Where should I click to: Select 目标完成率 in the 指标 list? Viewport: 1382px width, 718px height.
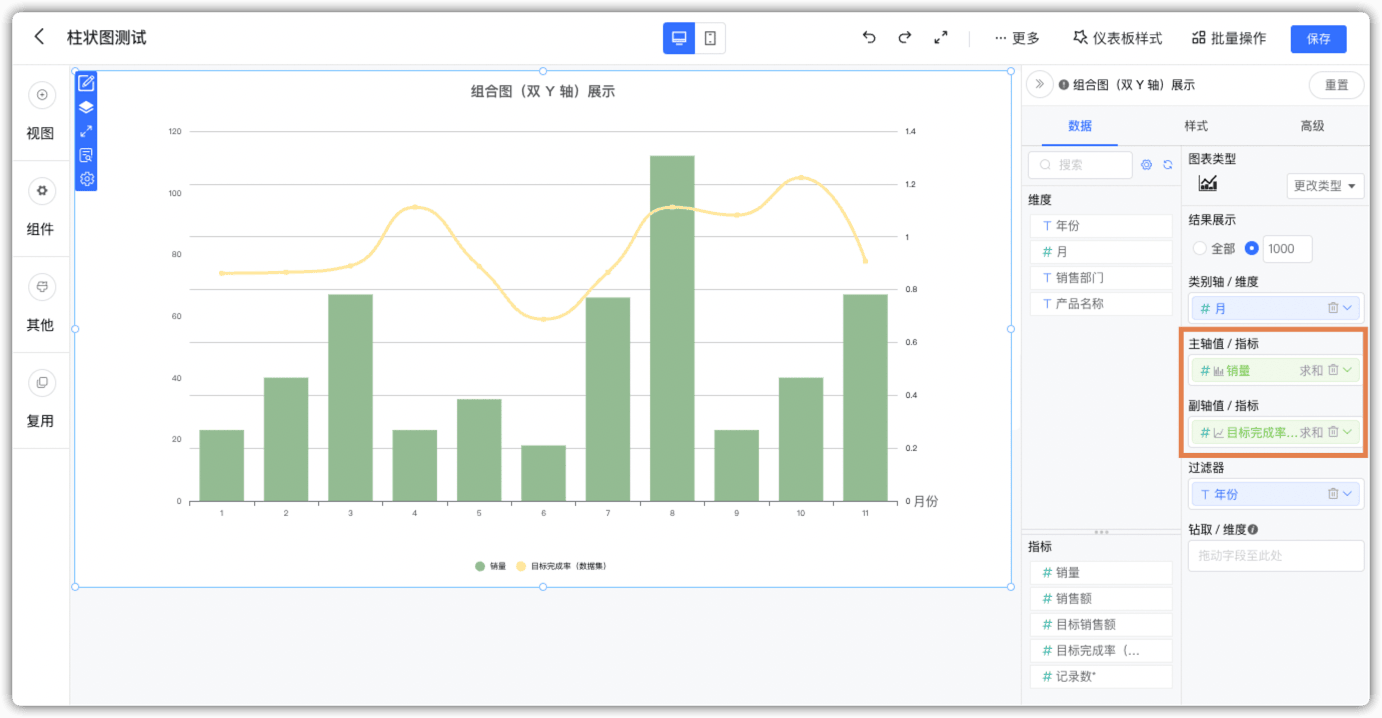point(1101,651)
